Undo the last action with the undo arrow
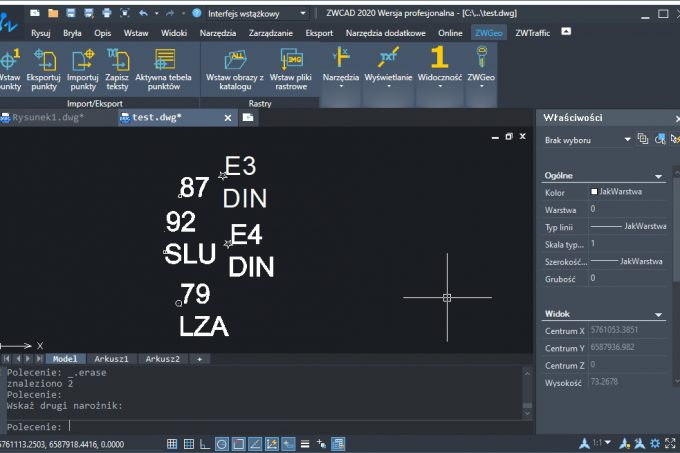 pyautogui.click(x=143, y=13)
